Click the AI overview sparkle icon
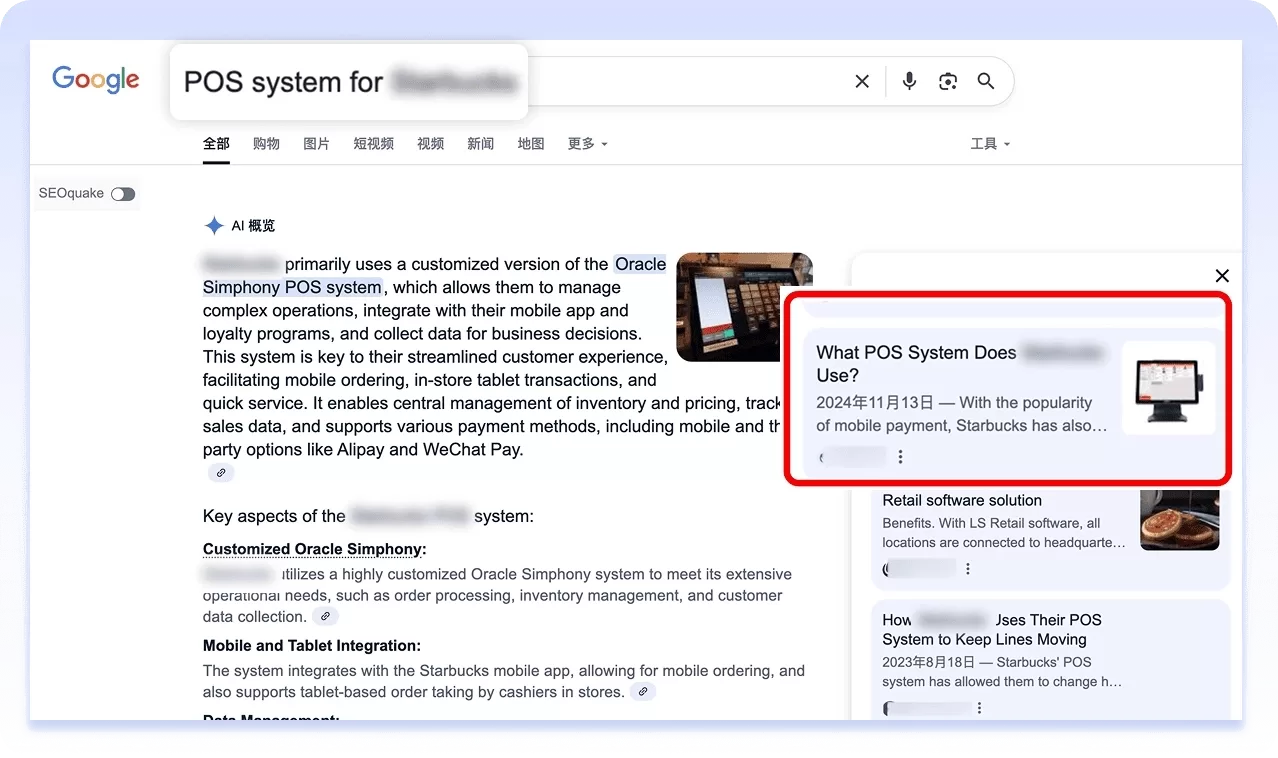The width and height of the screenshot is (1278, 758). (x=214, y=226)
